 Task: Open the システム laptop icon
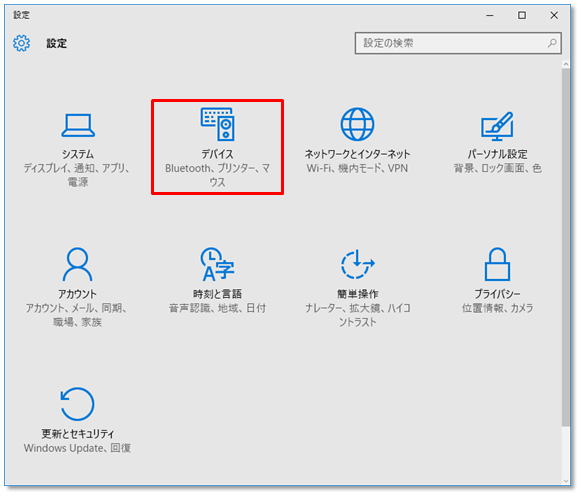coord(78,125)
